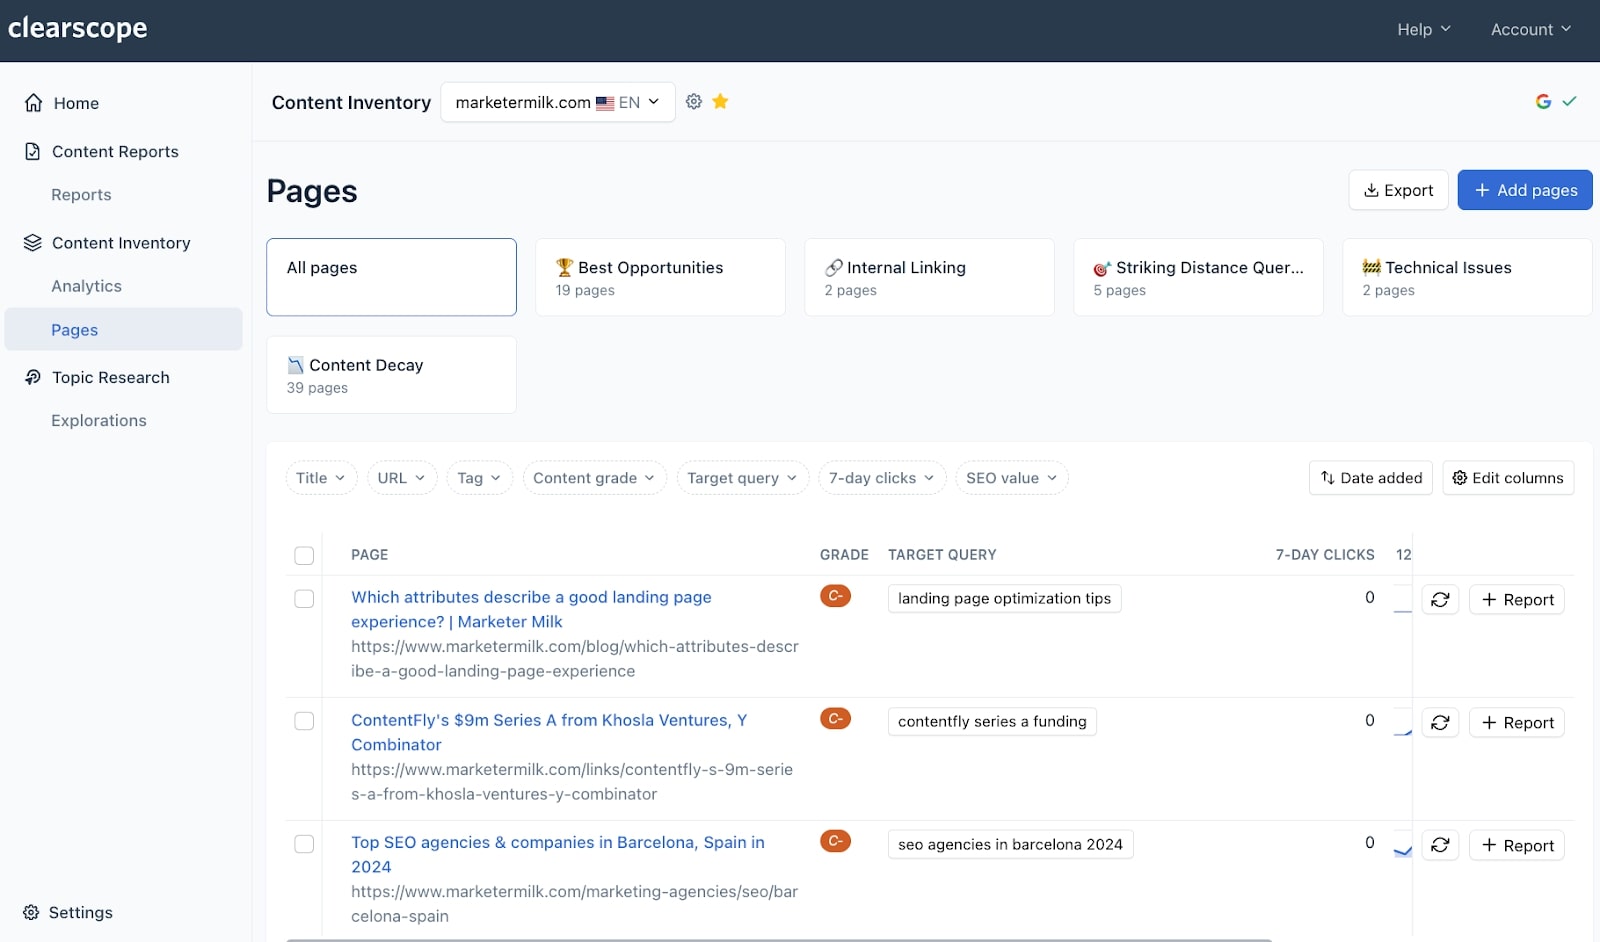Click the C- grade on landing page row
The image size is (1600, 942).
(835, 596)
